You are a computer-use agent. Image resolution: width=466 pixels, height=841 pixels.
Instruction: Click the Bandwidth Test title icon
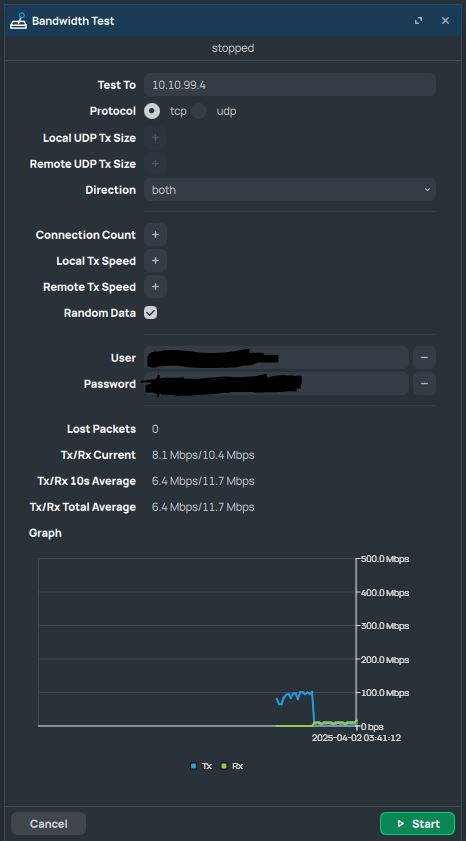click(18, 21)
